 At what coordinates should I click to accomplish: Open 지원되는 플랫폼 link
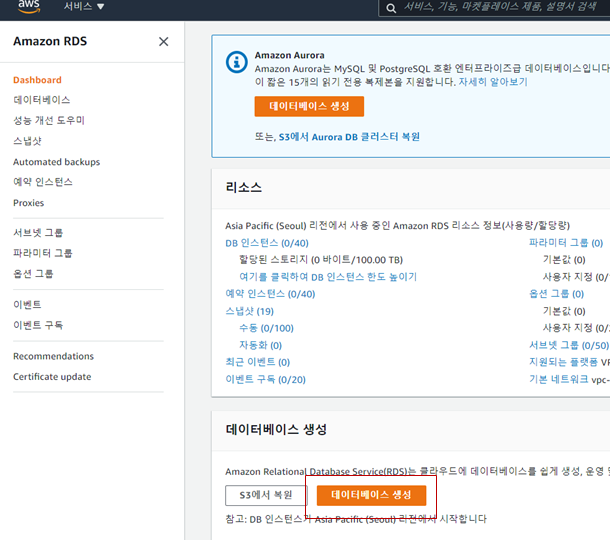[563, 362]
